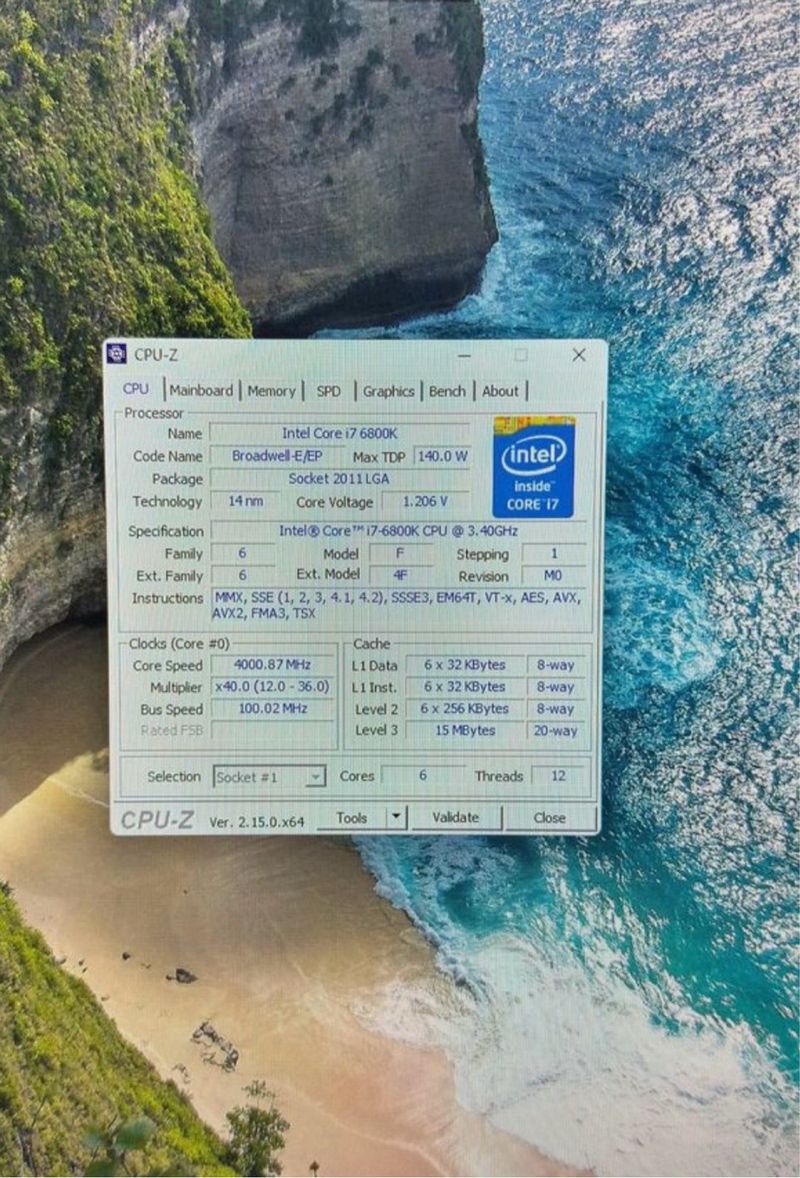Image resolution: width=800 pixels, height=1178 pixels.
Task: Select the Code Name value Broadwell-E/EP
Action: (x=276, y=455)
